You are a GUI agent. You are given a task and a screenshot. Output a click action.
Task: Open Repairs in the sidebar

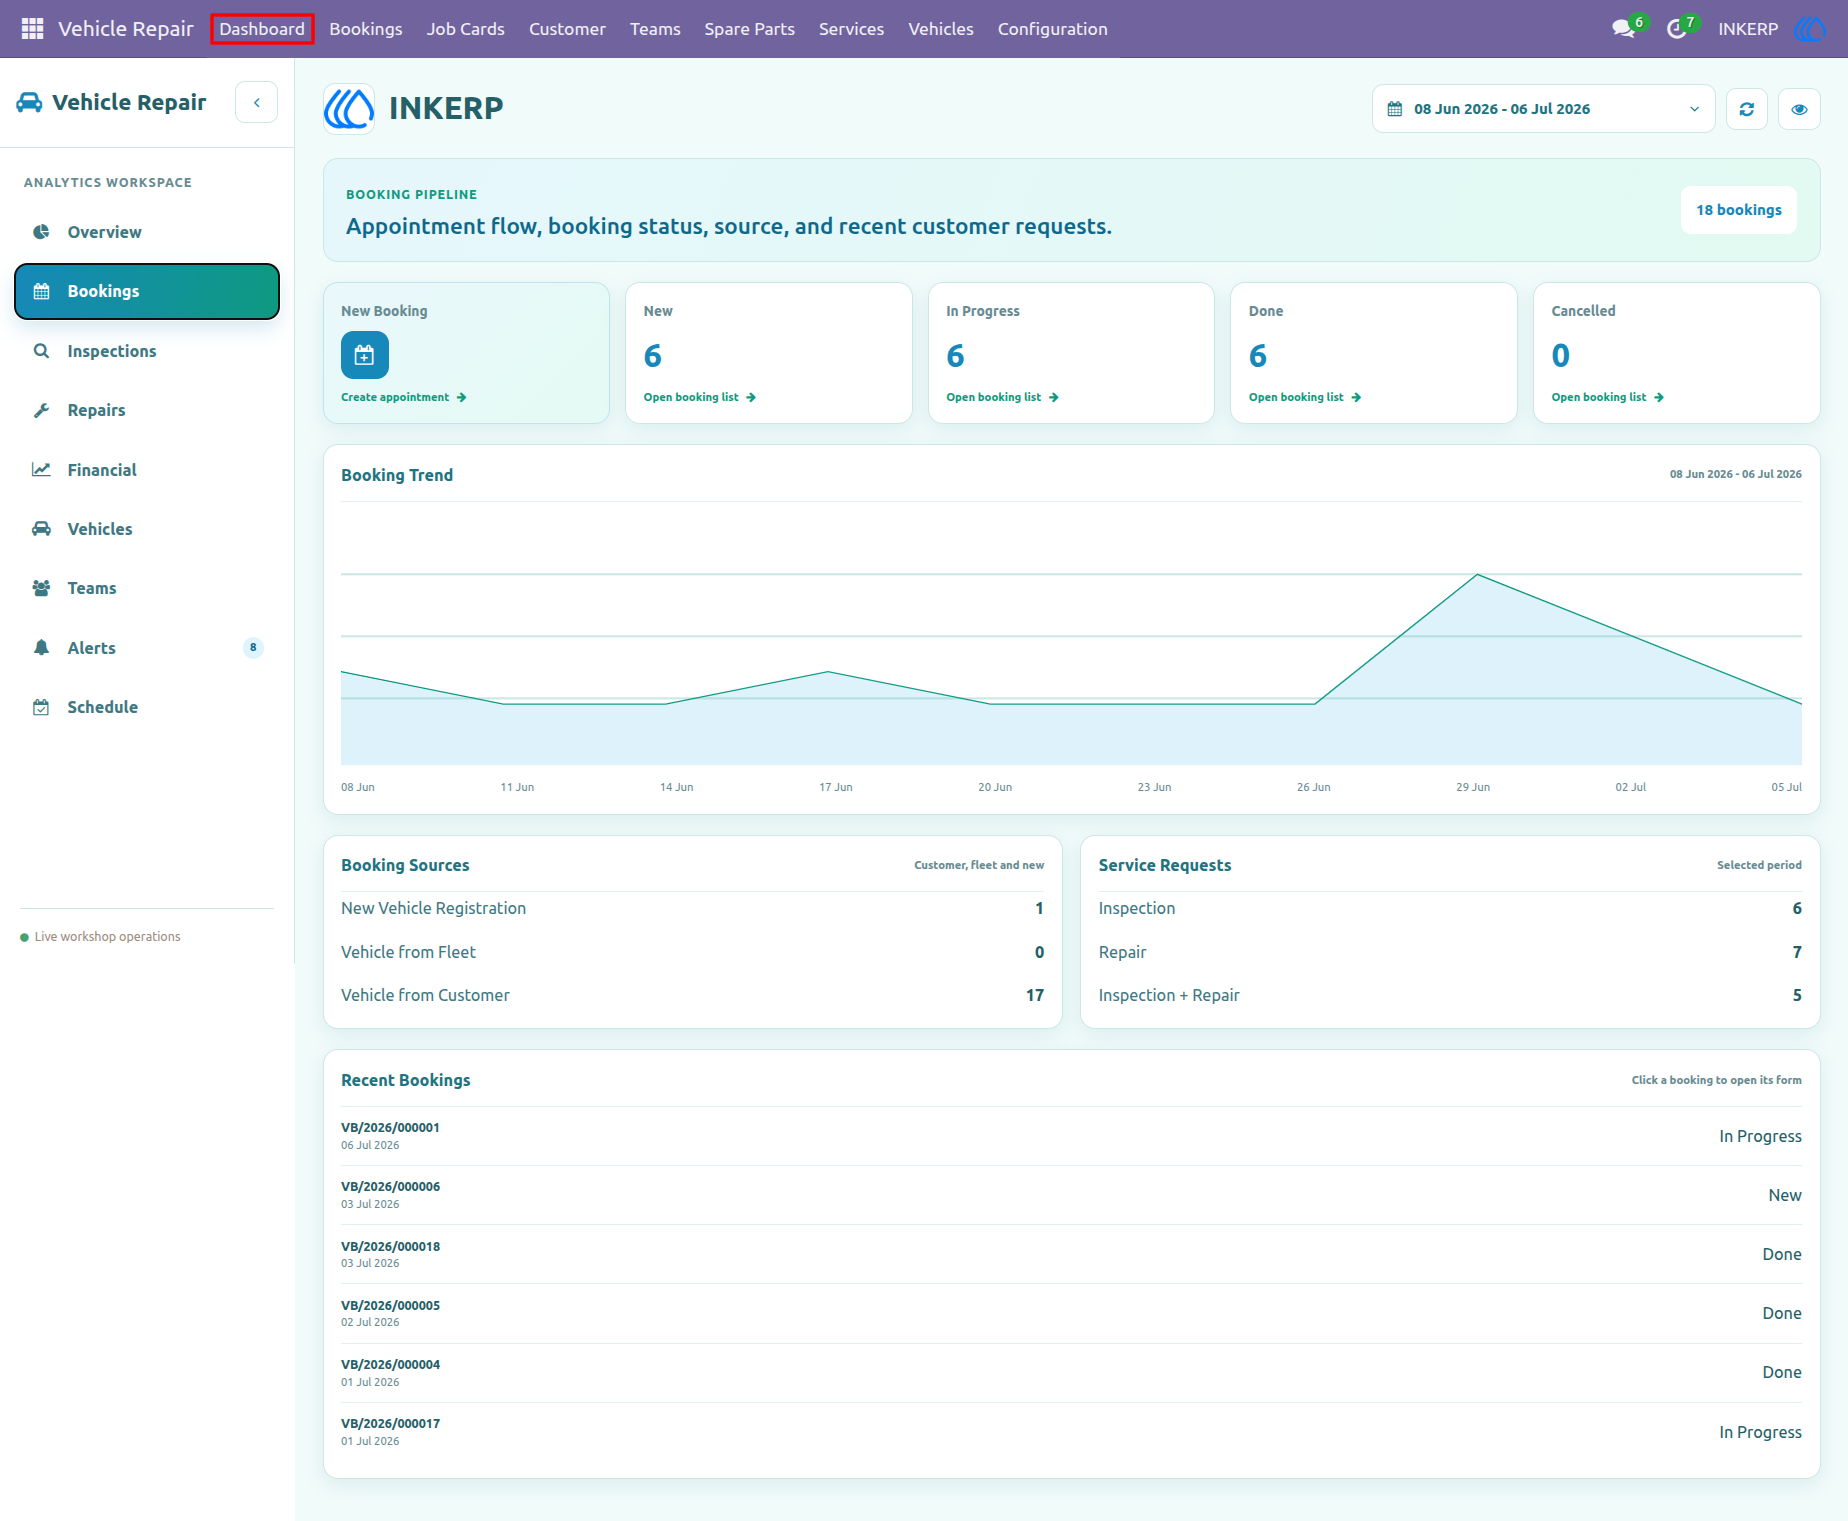147,410
